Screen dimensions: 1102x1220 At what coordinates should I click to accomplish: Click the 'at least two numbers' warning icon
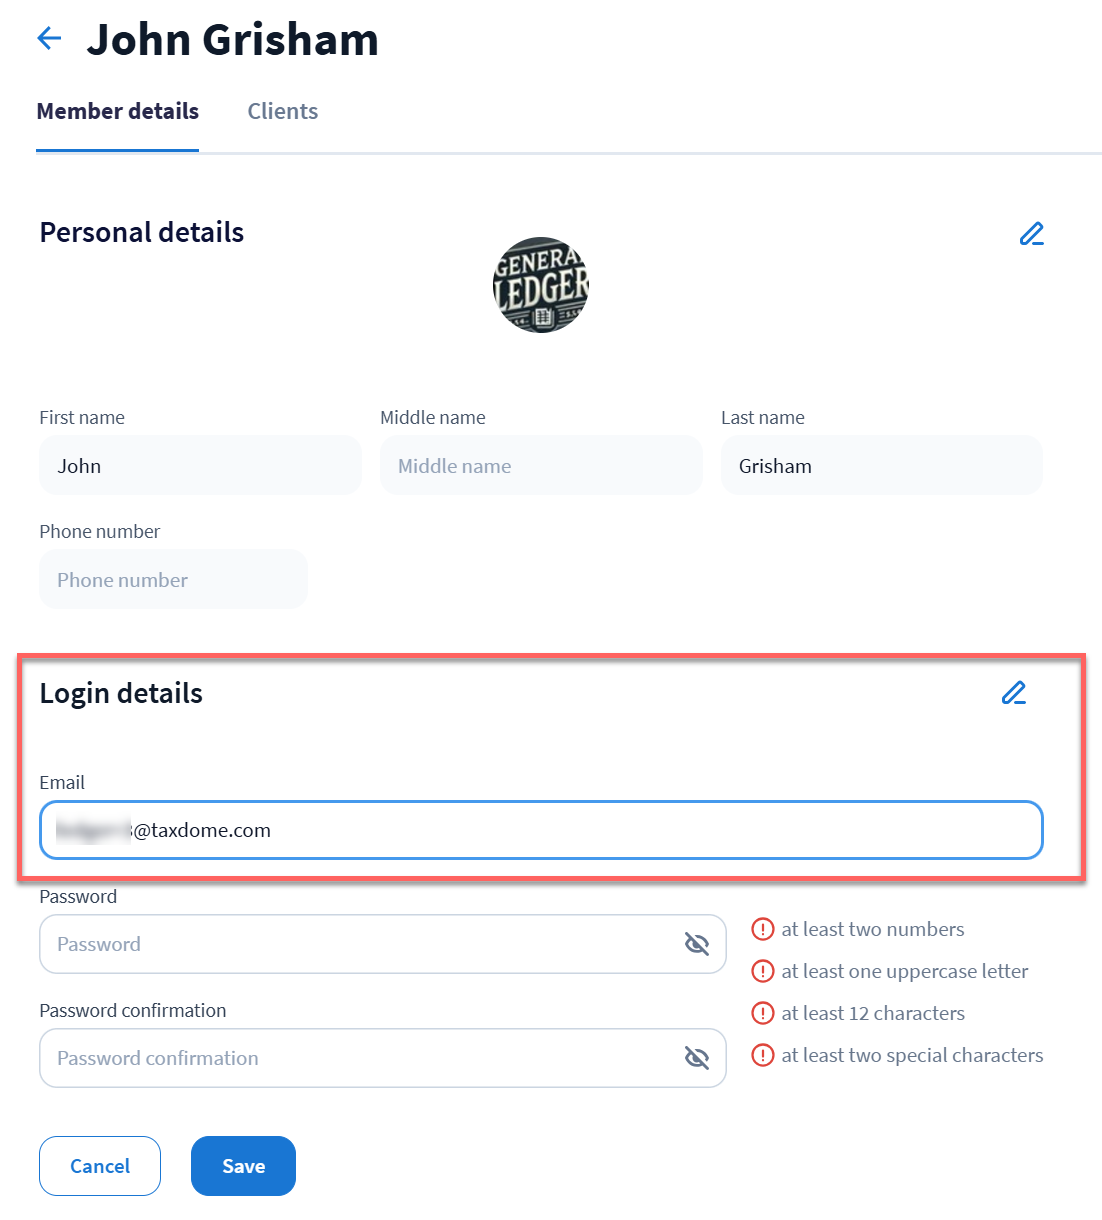coord(763,930)
